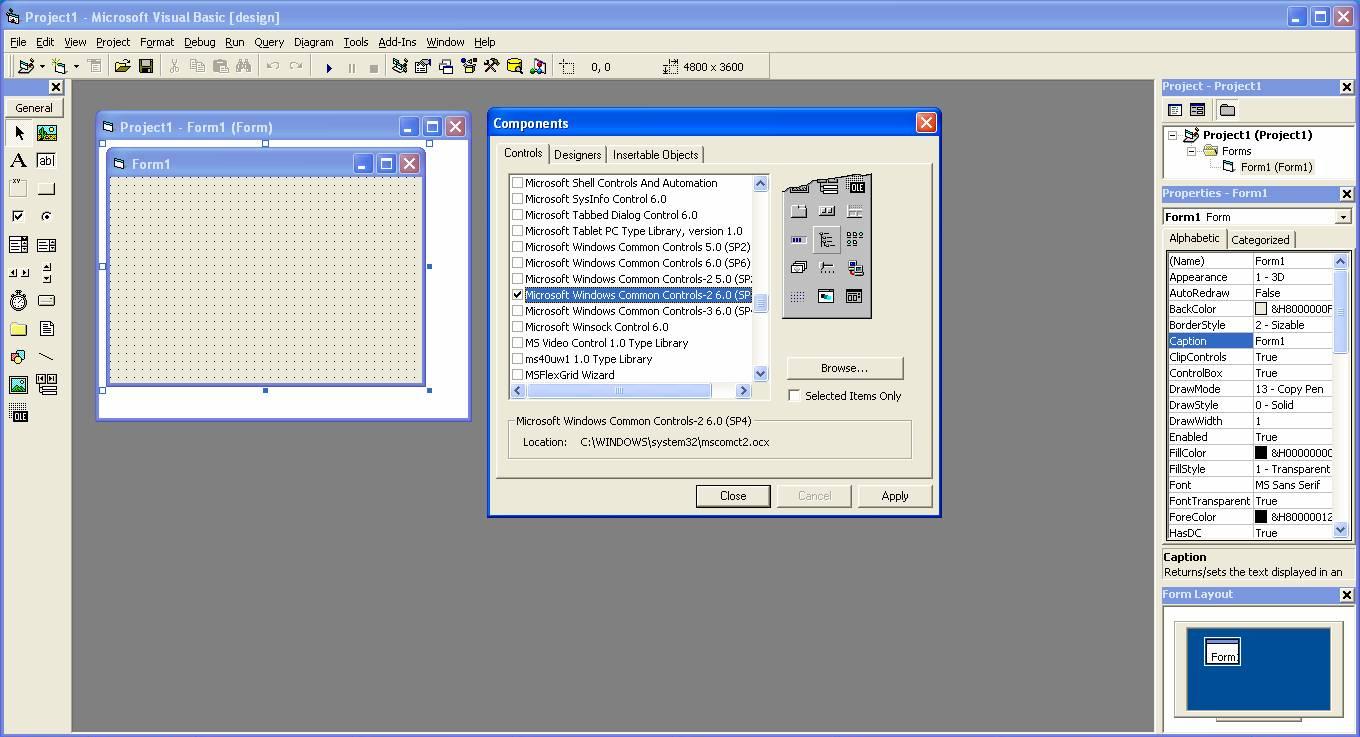
Task: Switch to the Insertable Objects tab
Action: pos(656,155)
